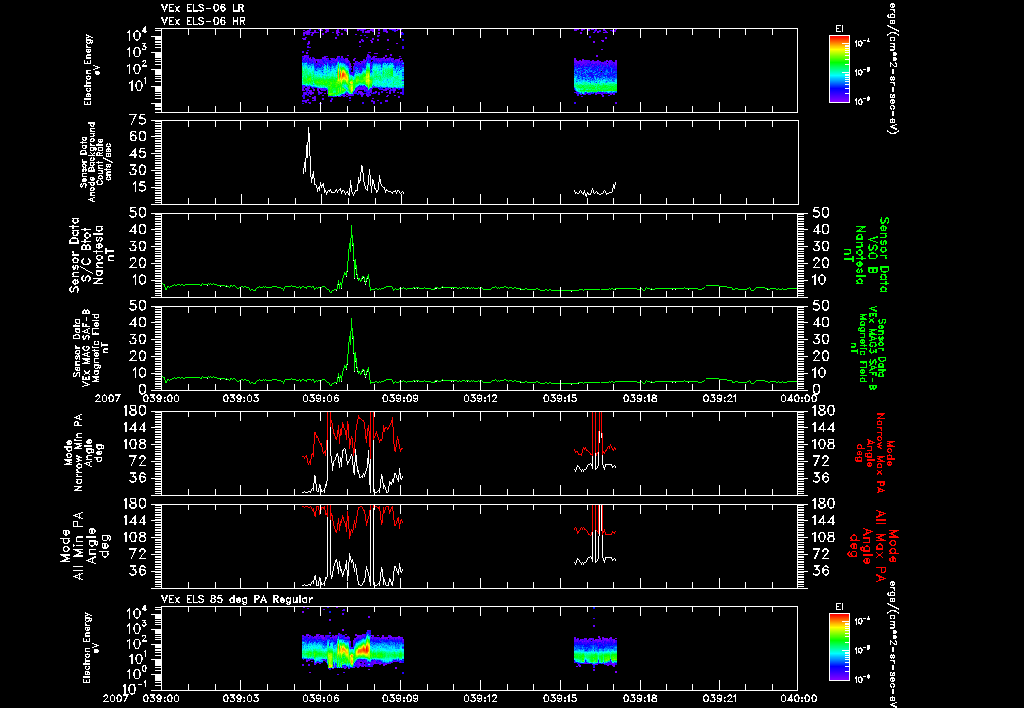Click the "Mode Narrow Min PA Angle" axis label
Image resolution: width=1024 pixels, height=708 pixels.
click(82, 452)
